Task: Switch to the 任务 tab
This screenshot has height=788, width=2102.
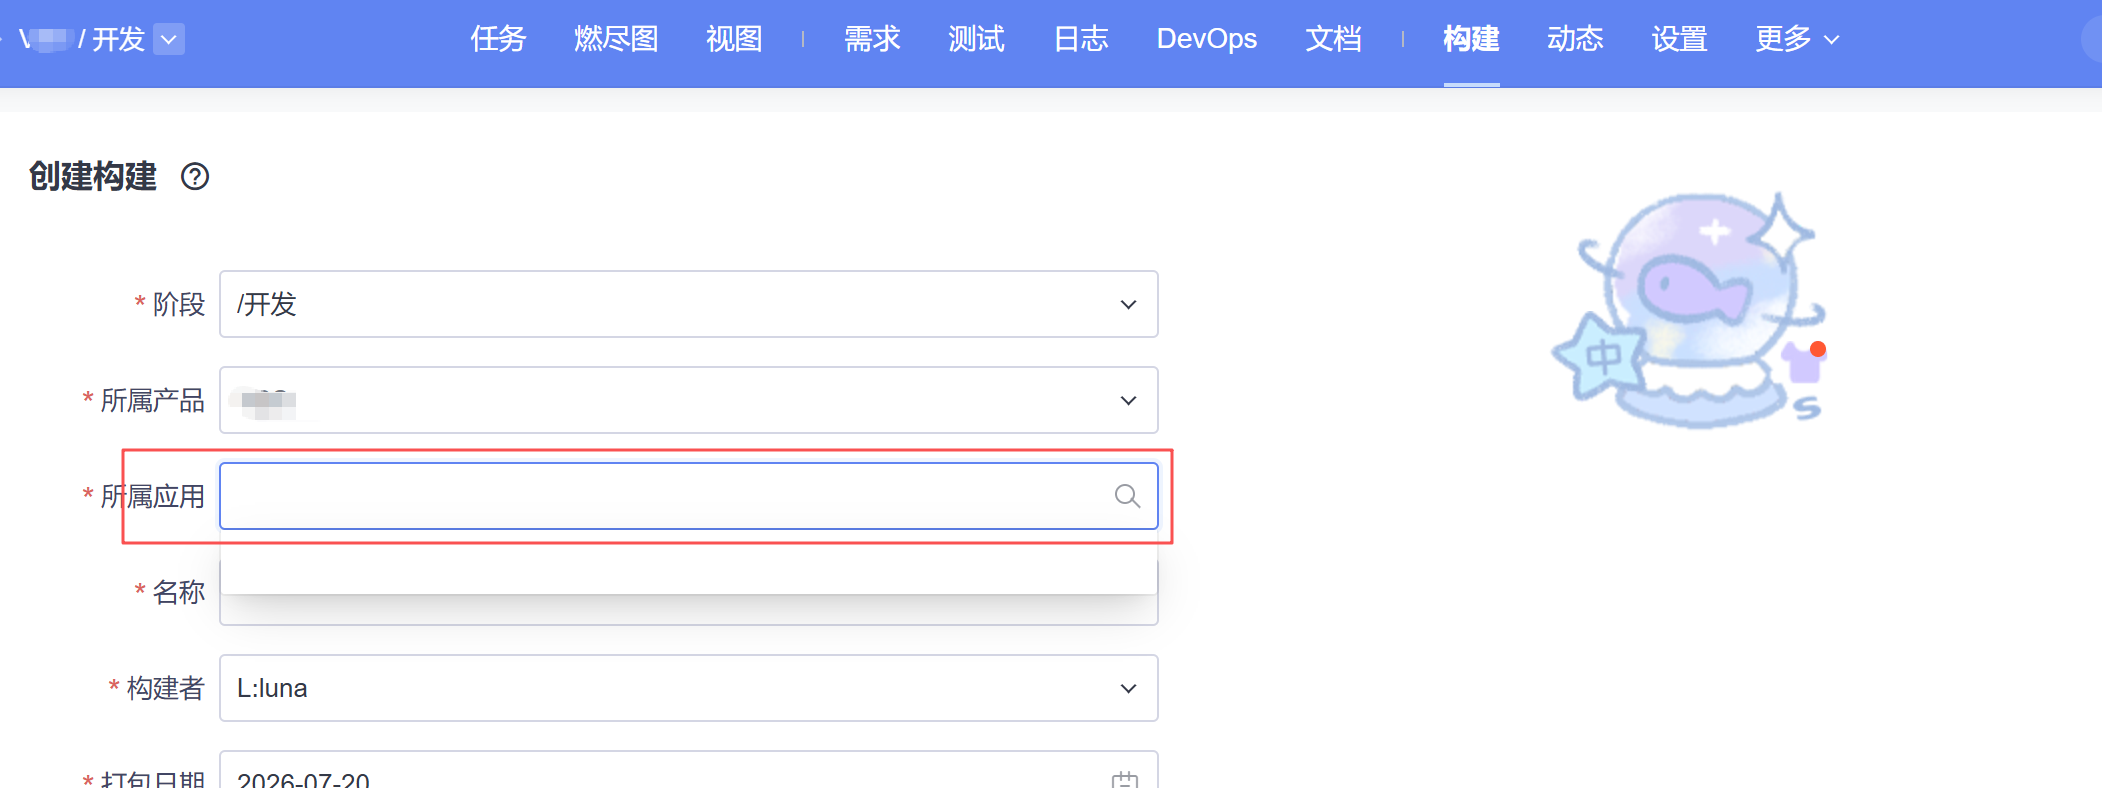Action: 498,39
